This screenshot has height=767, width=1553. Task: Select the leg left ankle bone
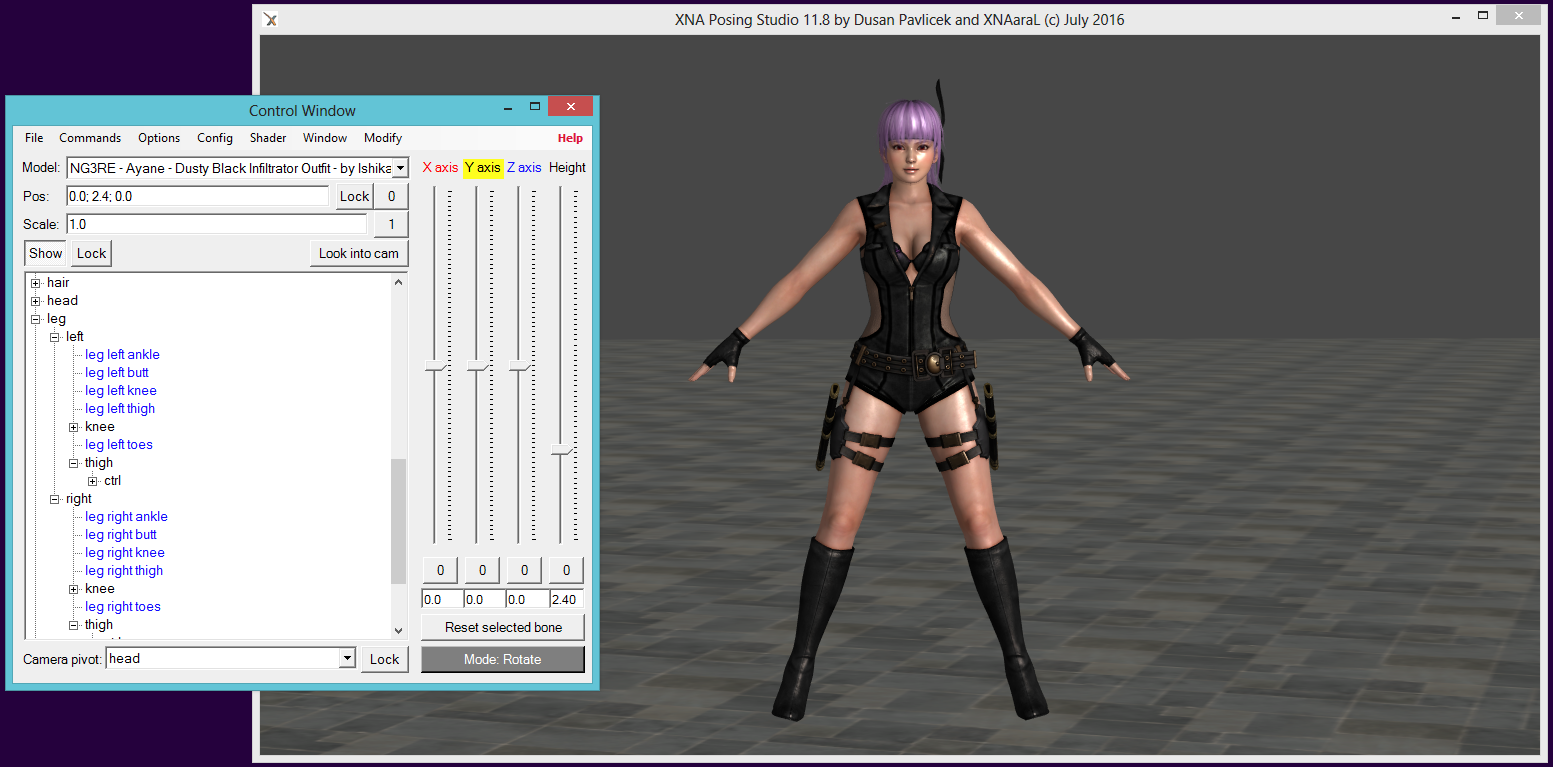coord(122,355)
